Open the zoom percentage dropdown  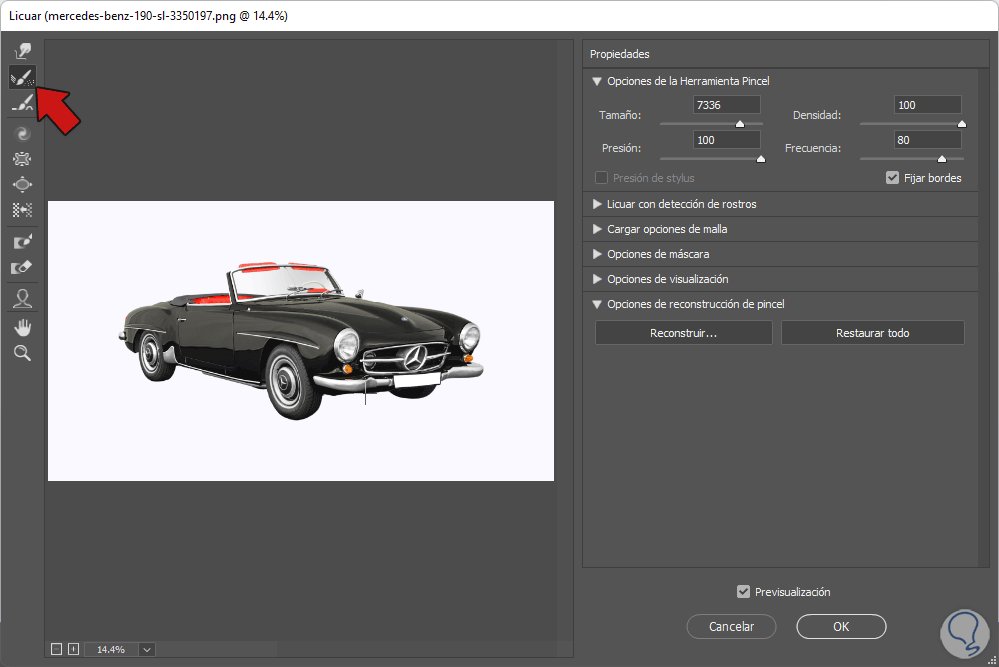pyautogui.click(x=147, y=650)
